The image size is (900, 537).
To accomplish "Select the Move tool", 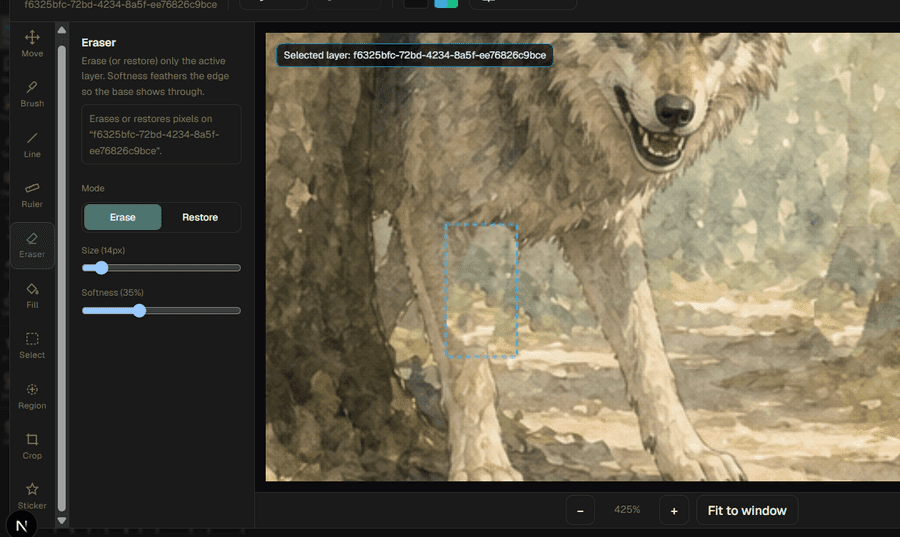I will [x=32, y=44].
